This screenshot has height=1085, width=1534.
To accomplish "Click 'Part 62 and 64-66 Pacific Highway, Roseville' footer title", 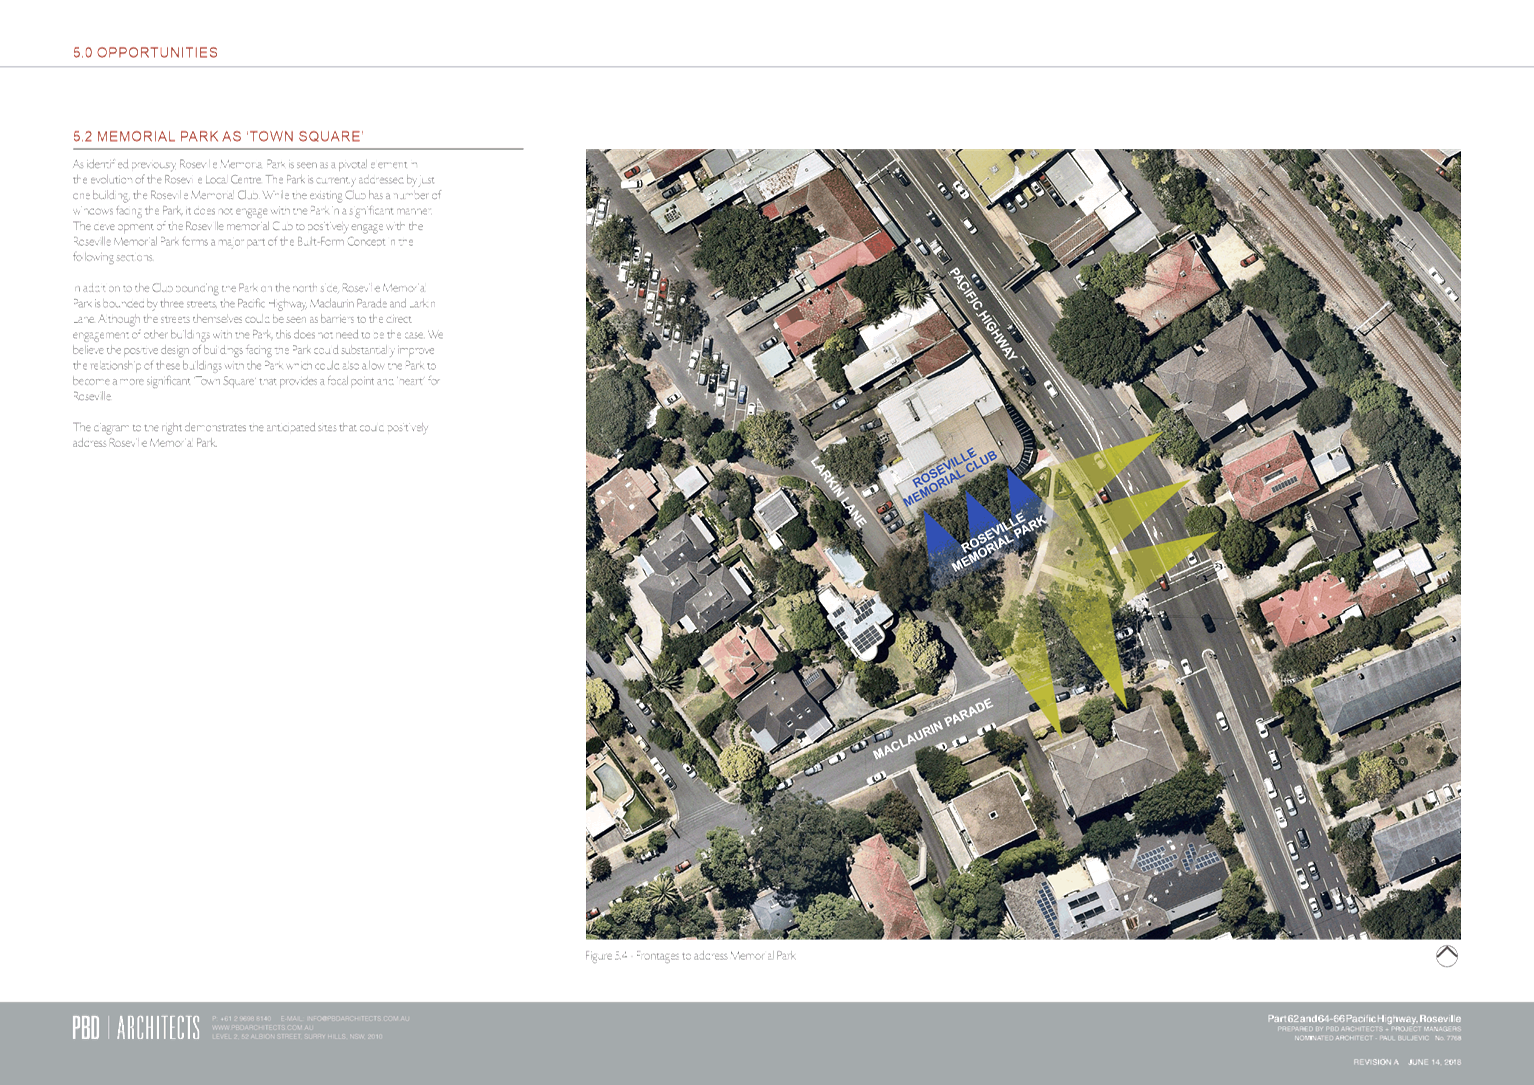I will pos(1364,1018).
